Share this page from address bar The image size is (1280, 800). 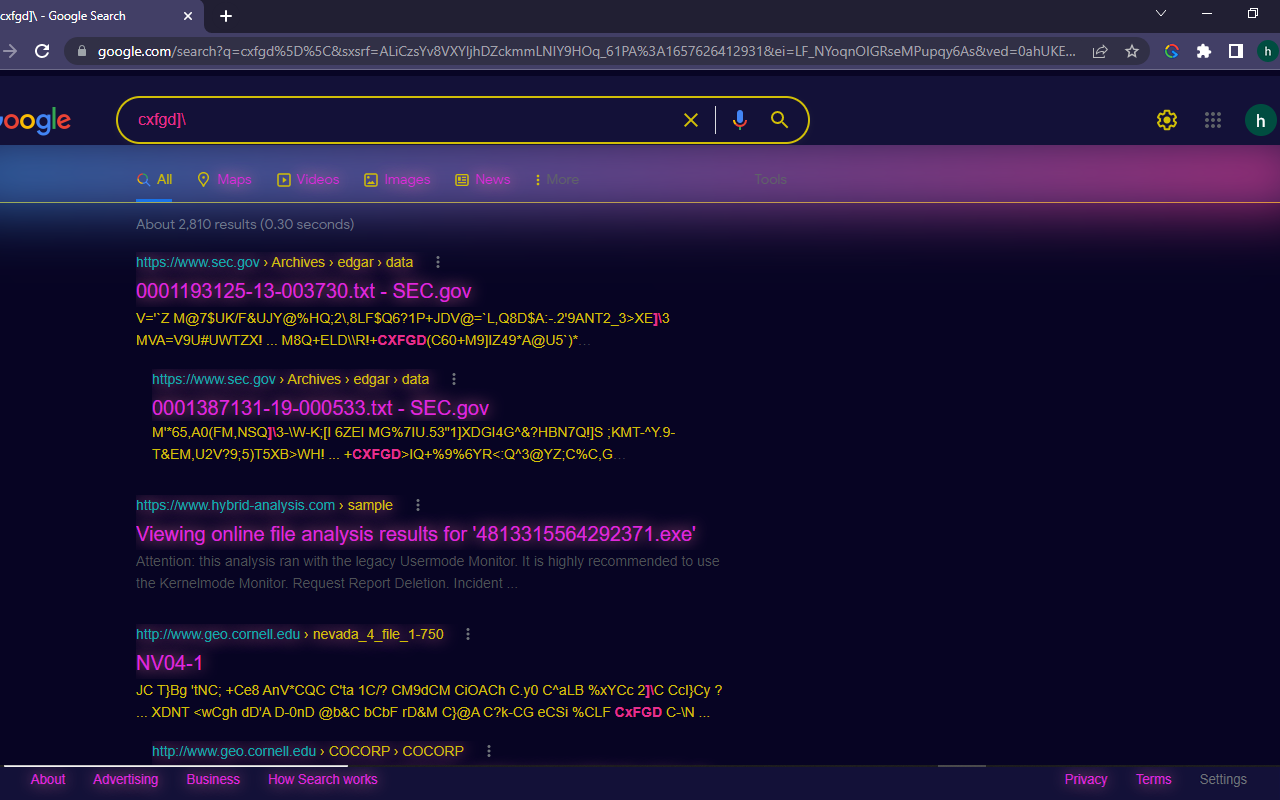click(x=1100, y=51)
